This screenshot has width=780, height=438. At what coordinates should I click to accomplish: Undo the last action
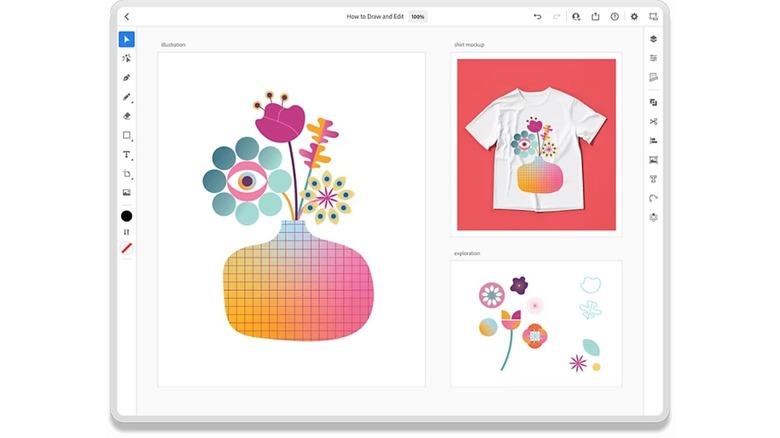point(537,17)
